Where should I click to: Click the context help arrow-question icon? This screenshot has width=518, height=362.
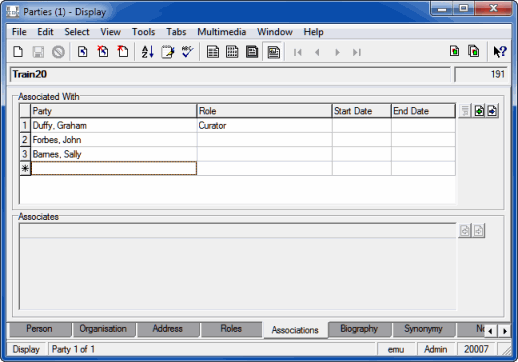tap(500, 52)
